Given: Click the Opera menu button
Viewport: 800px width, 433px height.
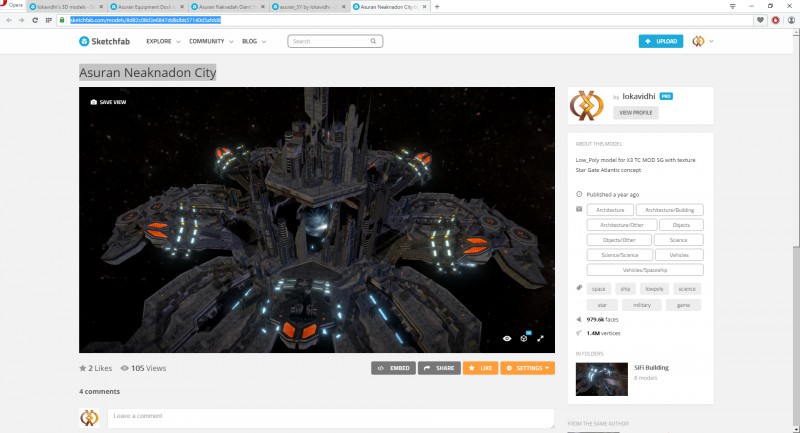Looking at the screenshot, I should [x=12, y=5].
